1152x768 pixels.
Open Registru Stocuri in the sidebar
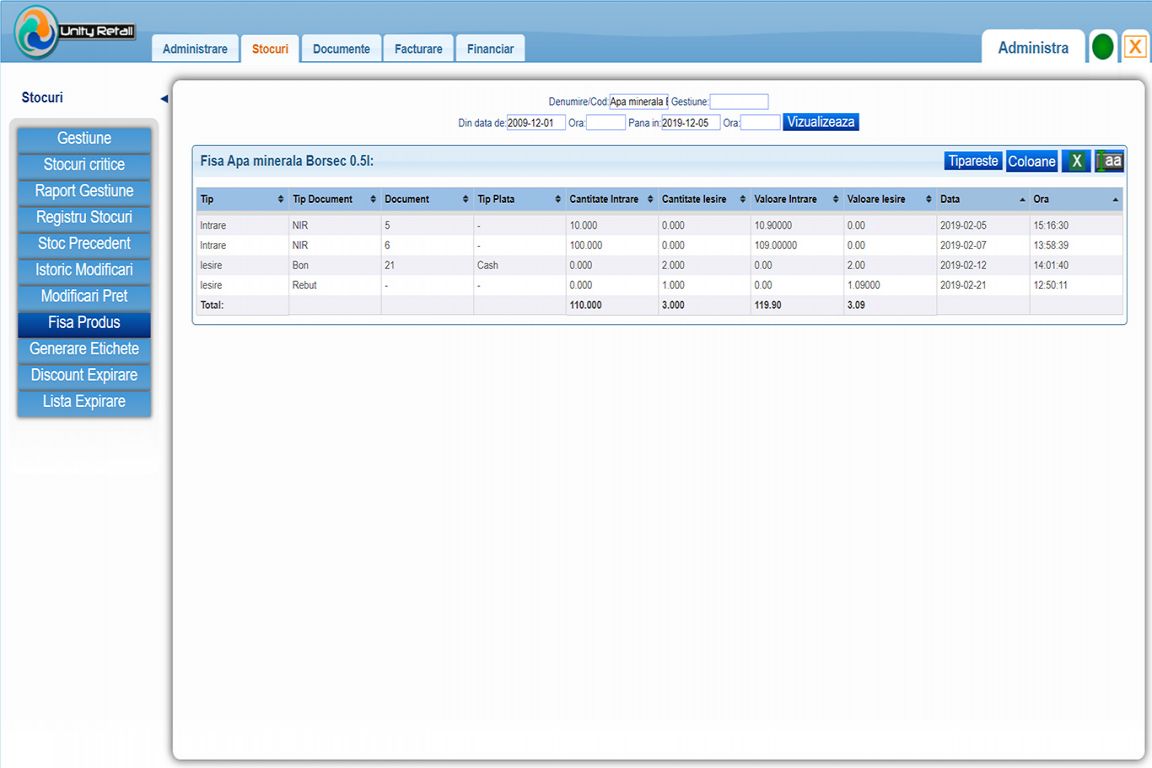[84, 218]
